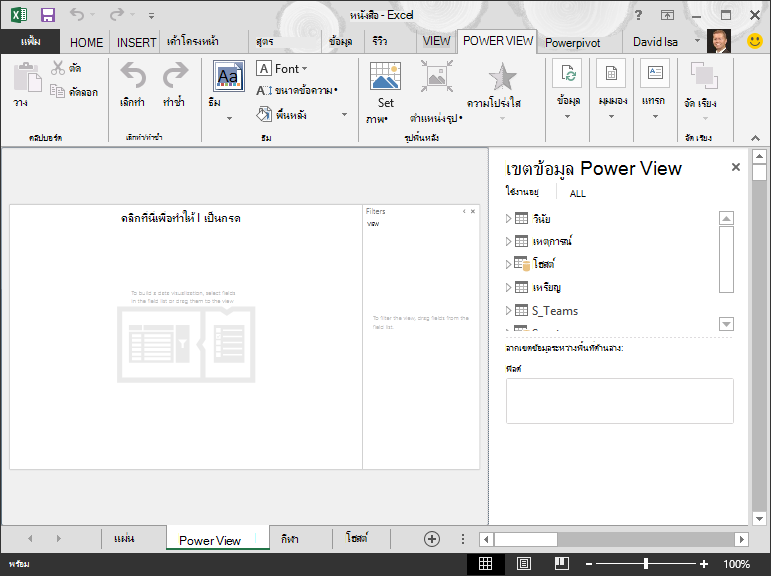Image resolution: width=771 pixels, height=576 pixels.
Task: Open Help question mark
Action: coord(638,15)
